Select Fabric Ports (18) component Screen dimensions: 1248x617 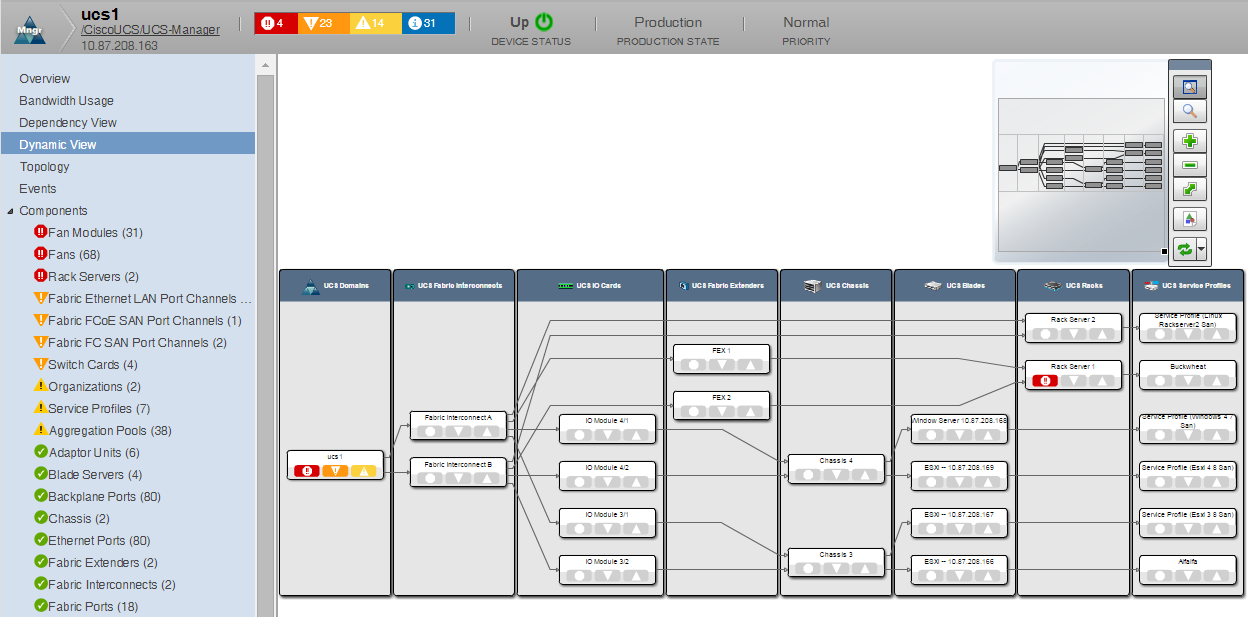(x=92, y=607)
